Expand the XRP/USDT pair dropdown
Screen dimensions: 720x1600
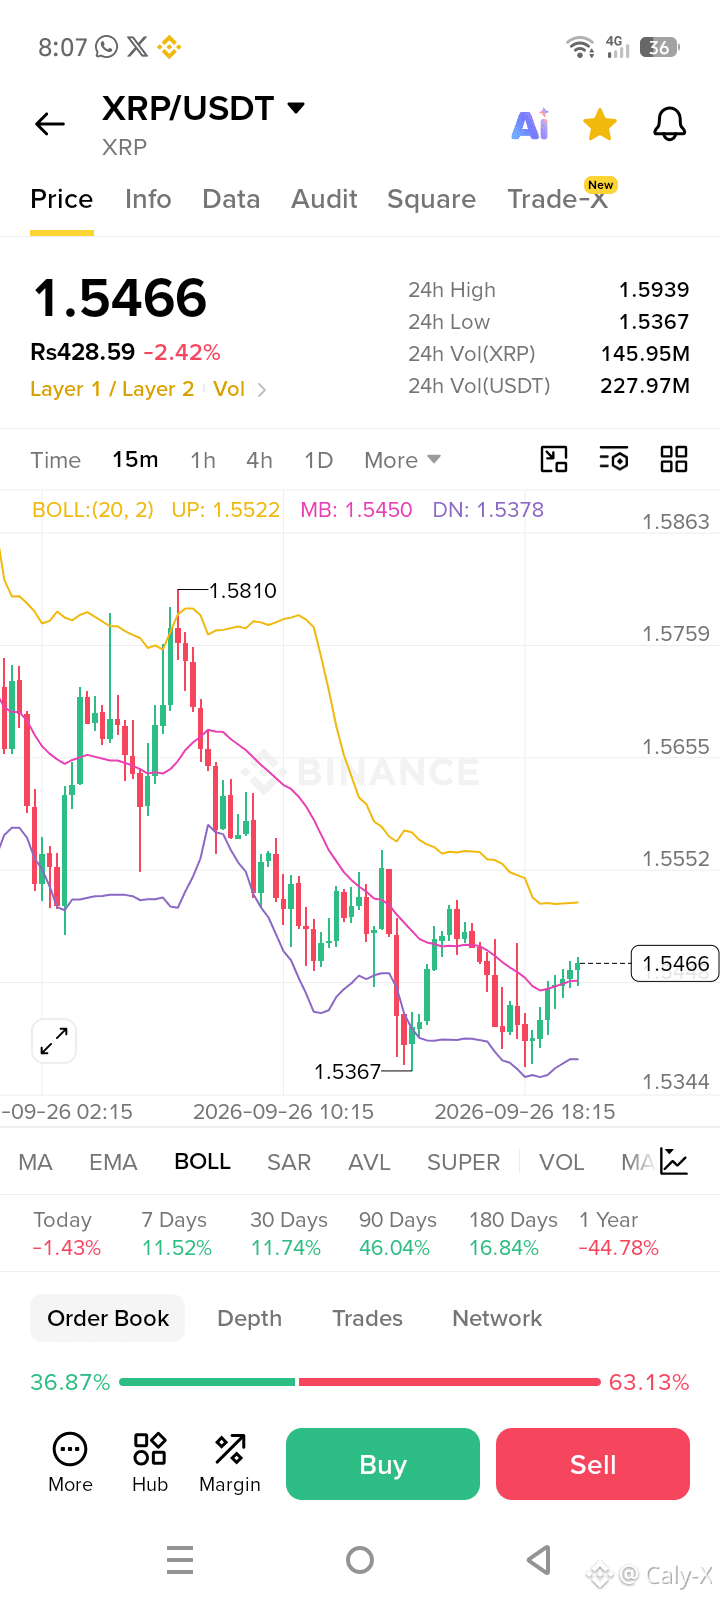(296, 107)
